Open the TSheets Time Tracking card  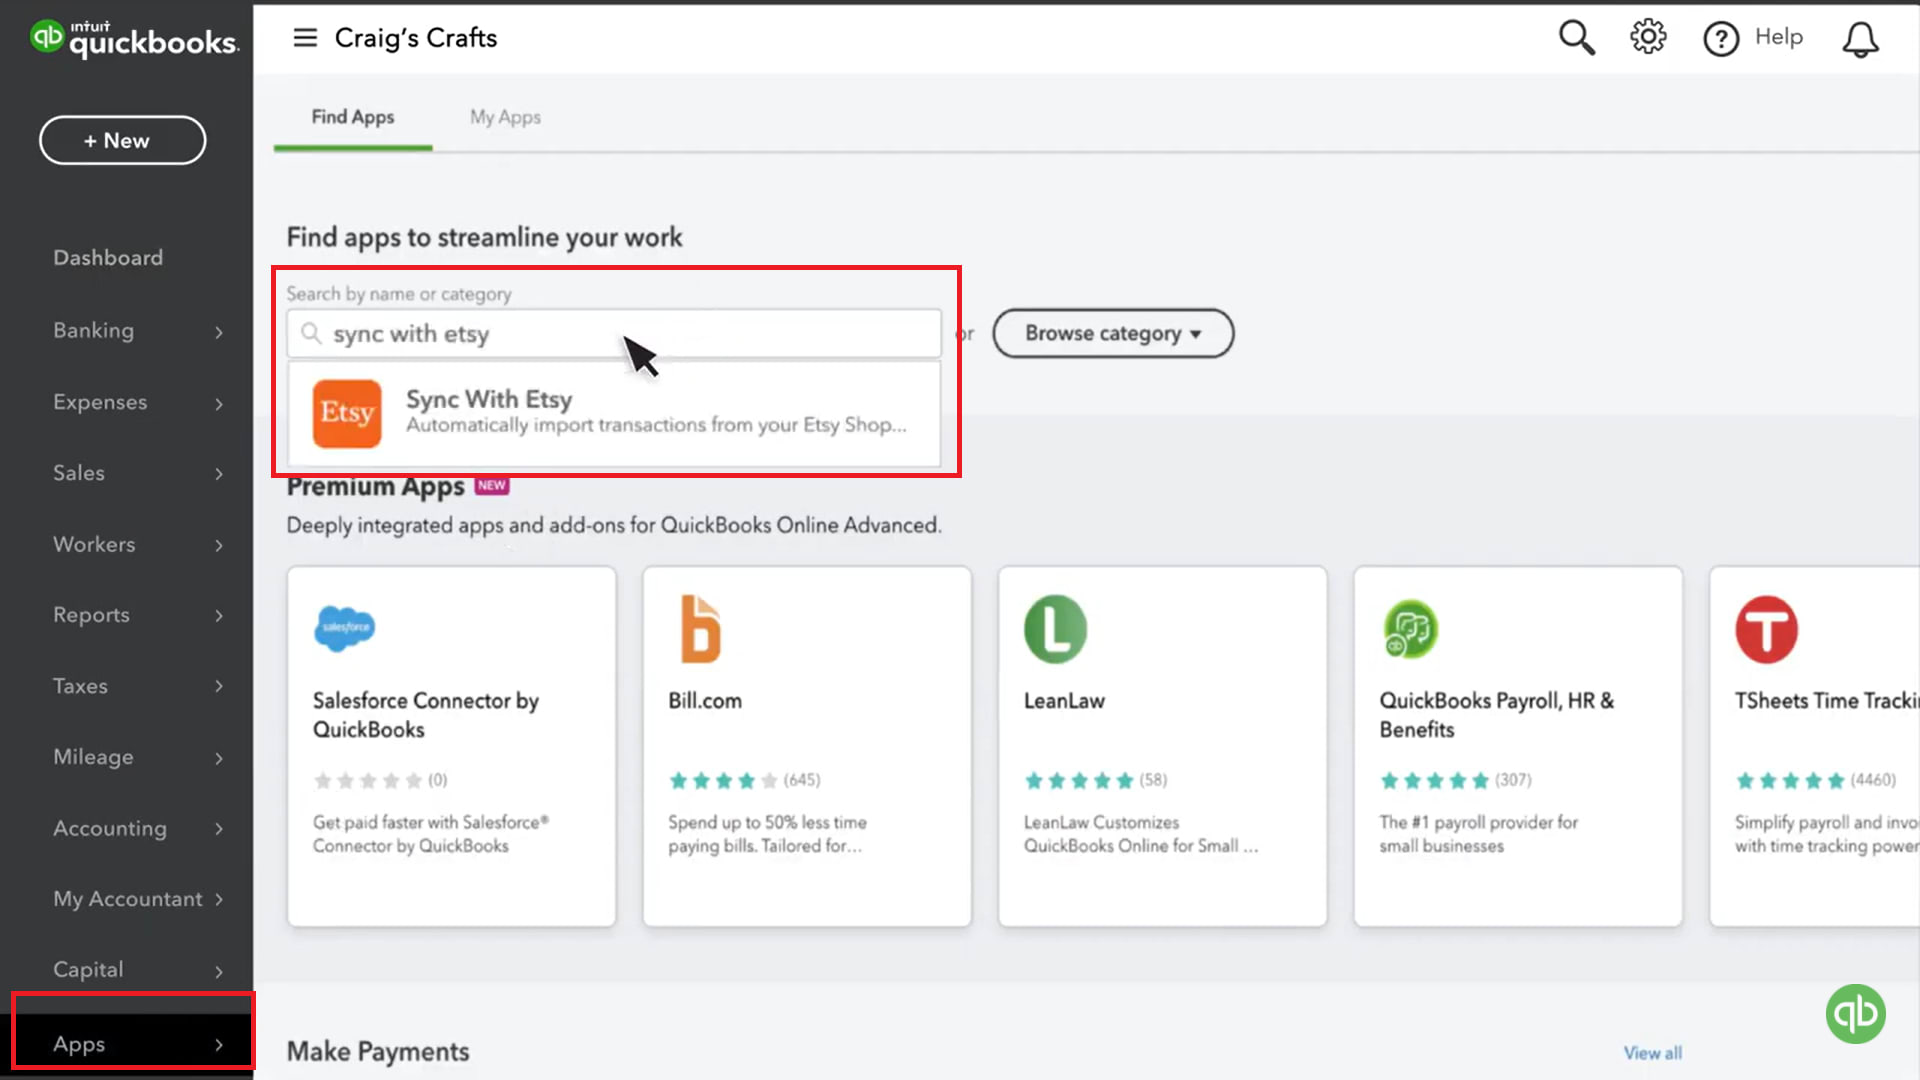[1815, 746]
